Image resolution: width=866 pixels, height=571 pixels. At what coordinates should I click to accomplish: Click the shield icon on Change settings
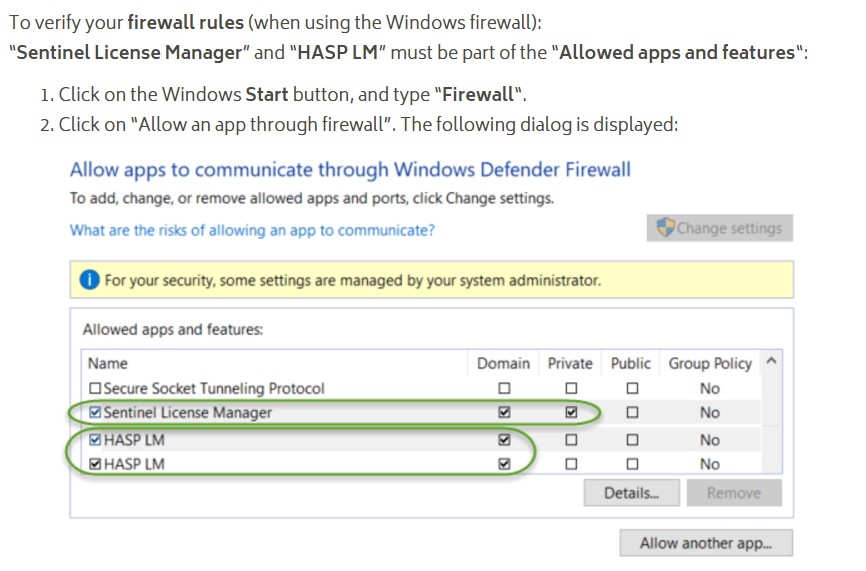point(665,228)
